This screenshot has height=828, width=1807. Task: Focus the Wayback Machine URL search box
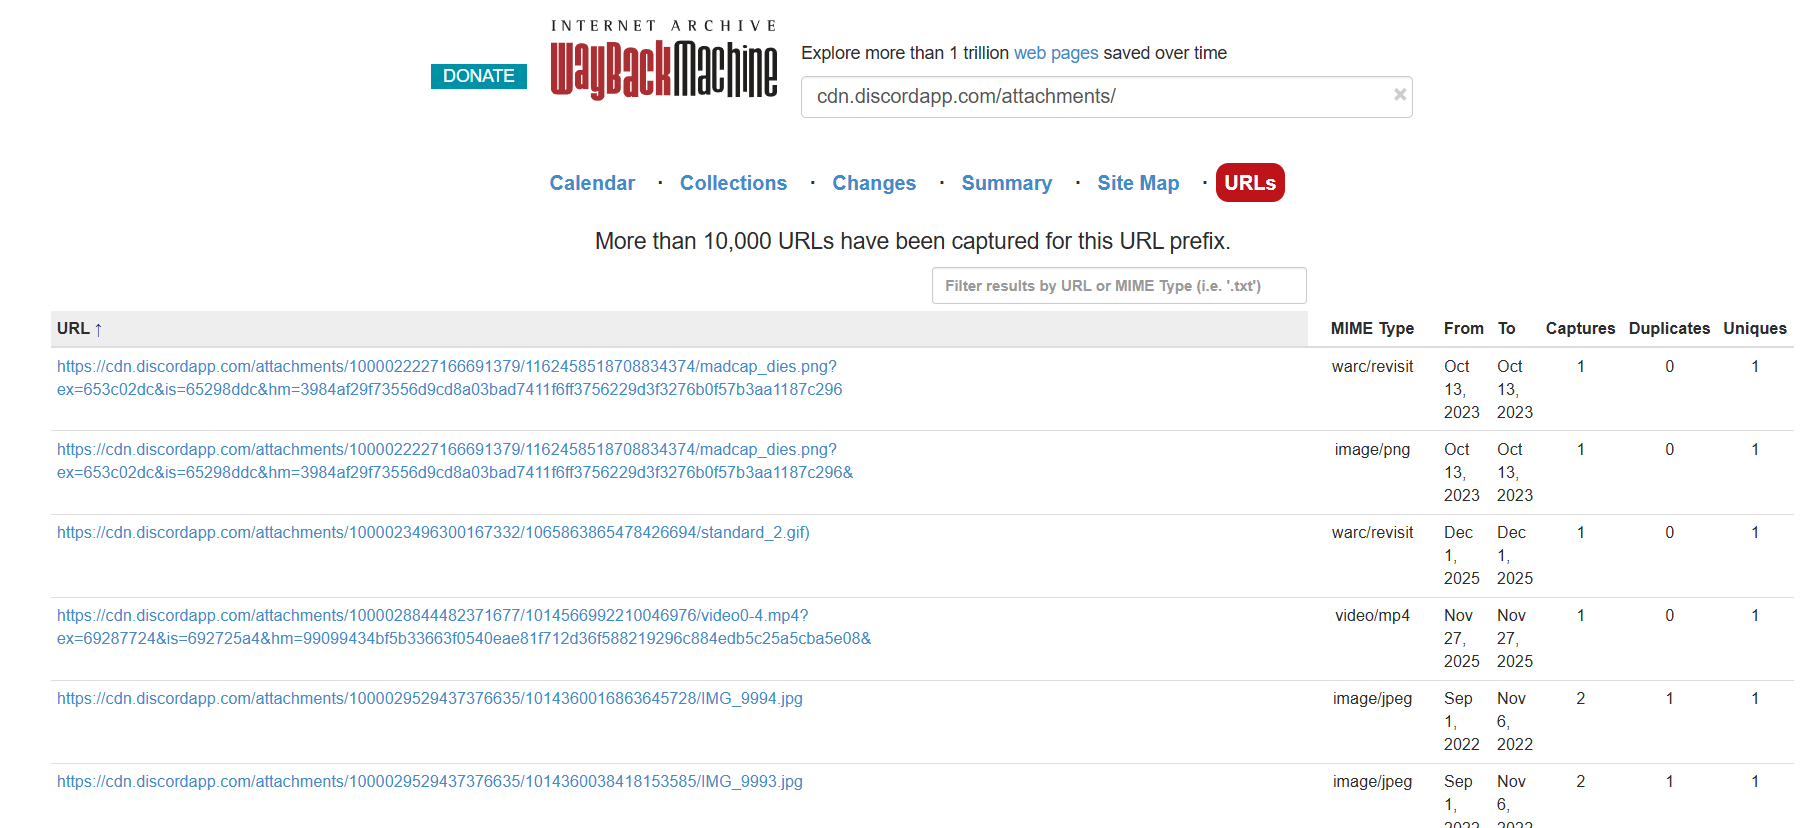(1106, 97)
